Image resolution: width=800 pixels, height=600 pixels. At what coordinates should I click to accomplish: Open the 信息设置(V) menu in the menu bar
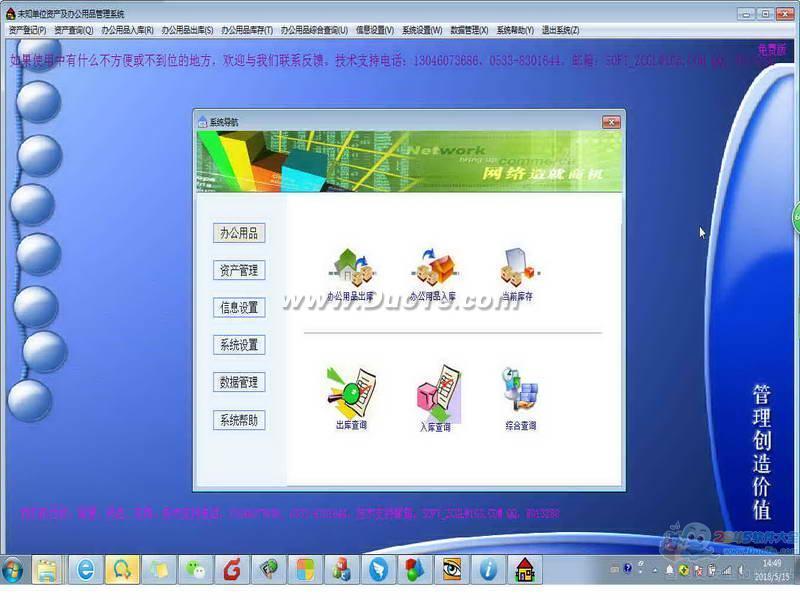click(375, 30)
